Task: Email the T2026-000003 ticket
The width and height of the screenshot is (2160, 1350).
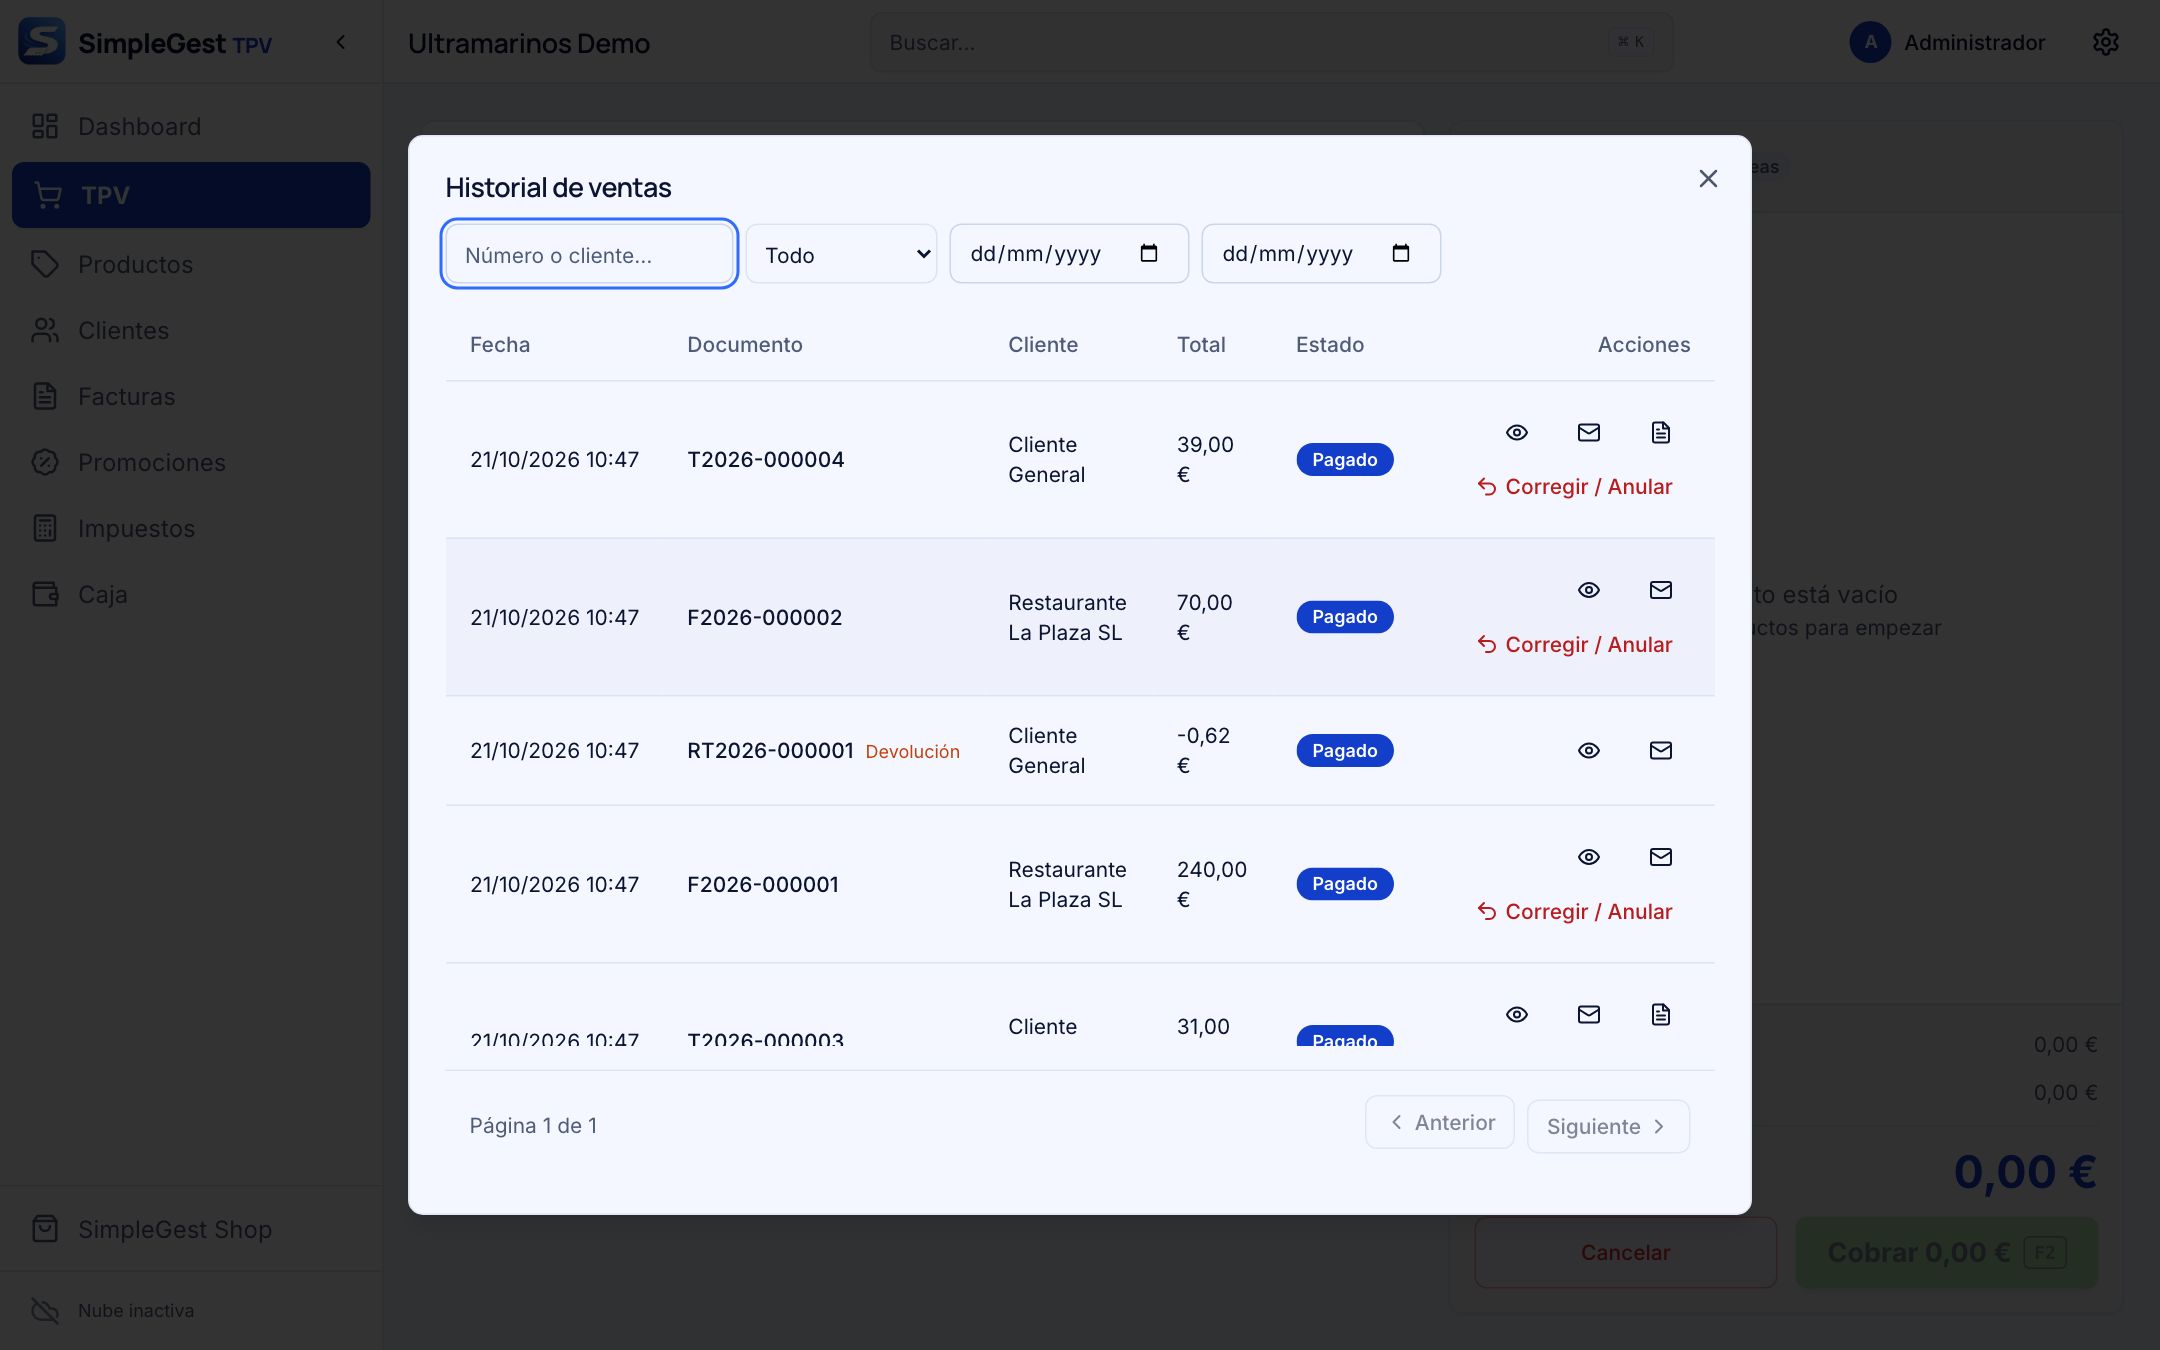Action: (1588, 1014)
